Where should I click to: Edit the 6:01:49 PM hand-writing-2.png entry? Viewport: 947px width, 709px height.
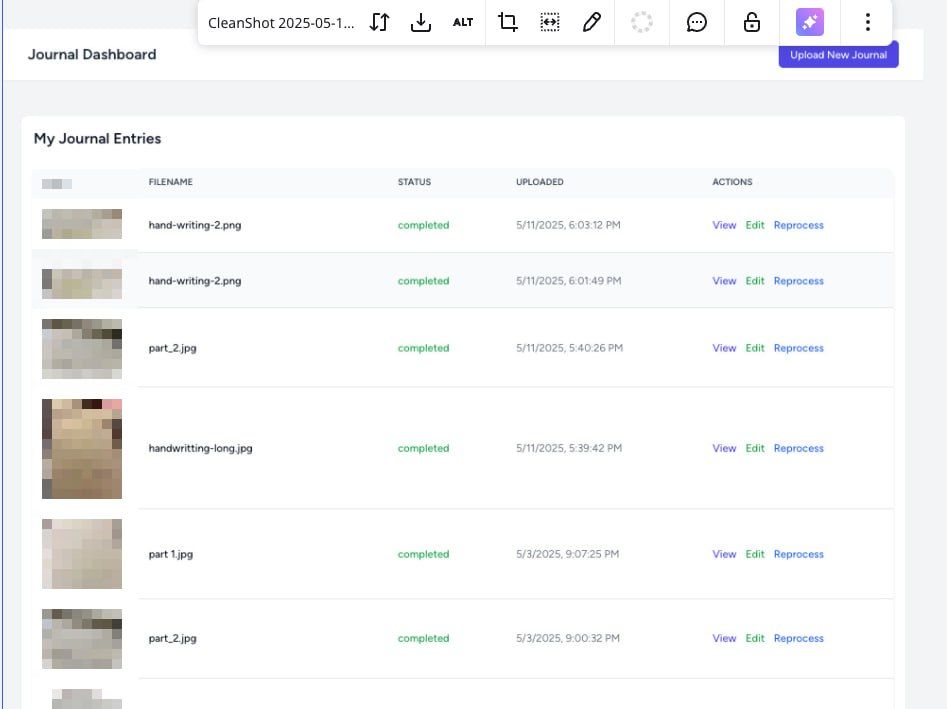coord(755,281)
